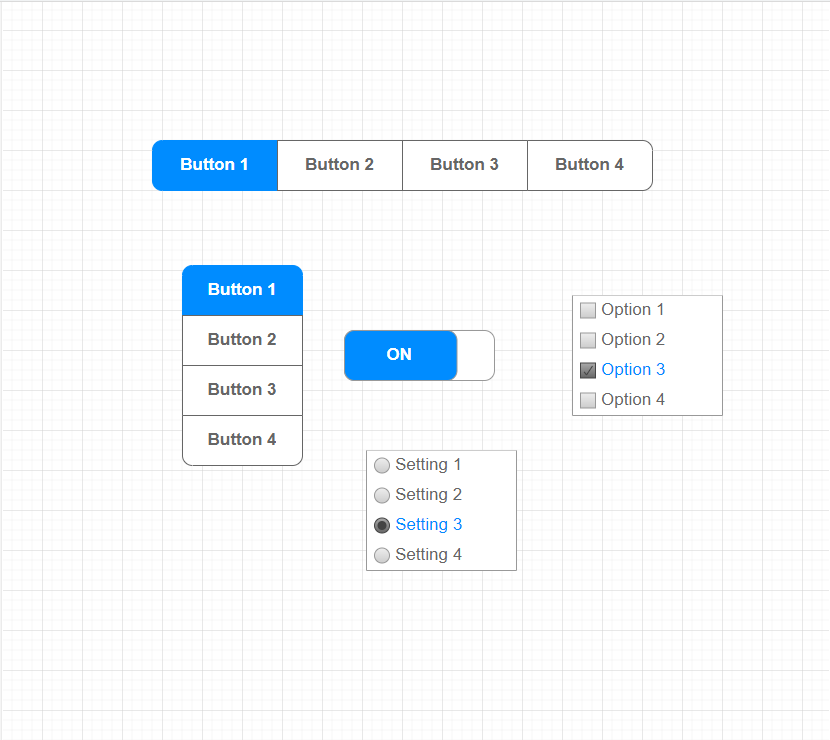
Task: Click the white OFF side of the switch
Action: click(x=475, y=355)
